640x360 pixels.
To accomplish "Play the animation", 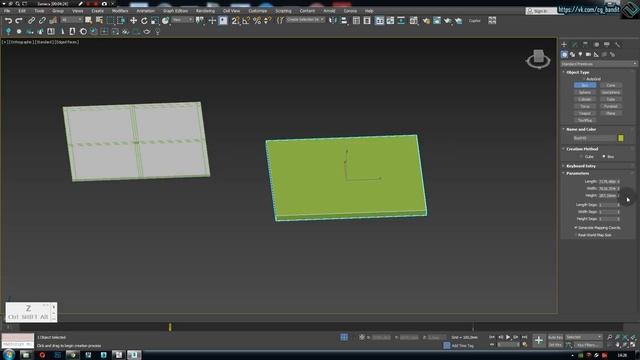I will pos(508,337).
